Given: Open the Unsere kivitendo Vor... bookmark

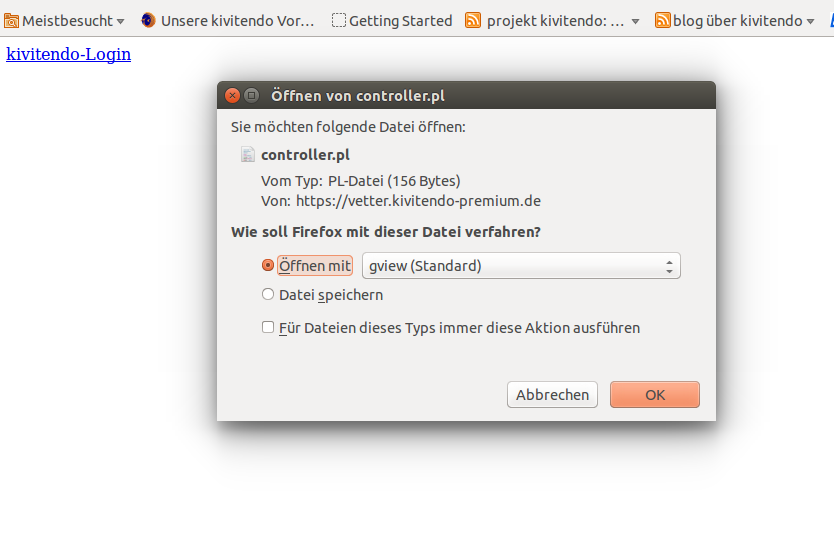Looking at the screenshot, I should (x=237, y=21).
